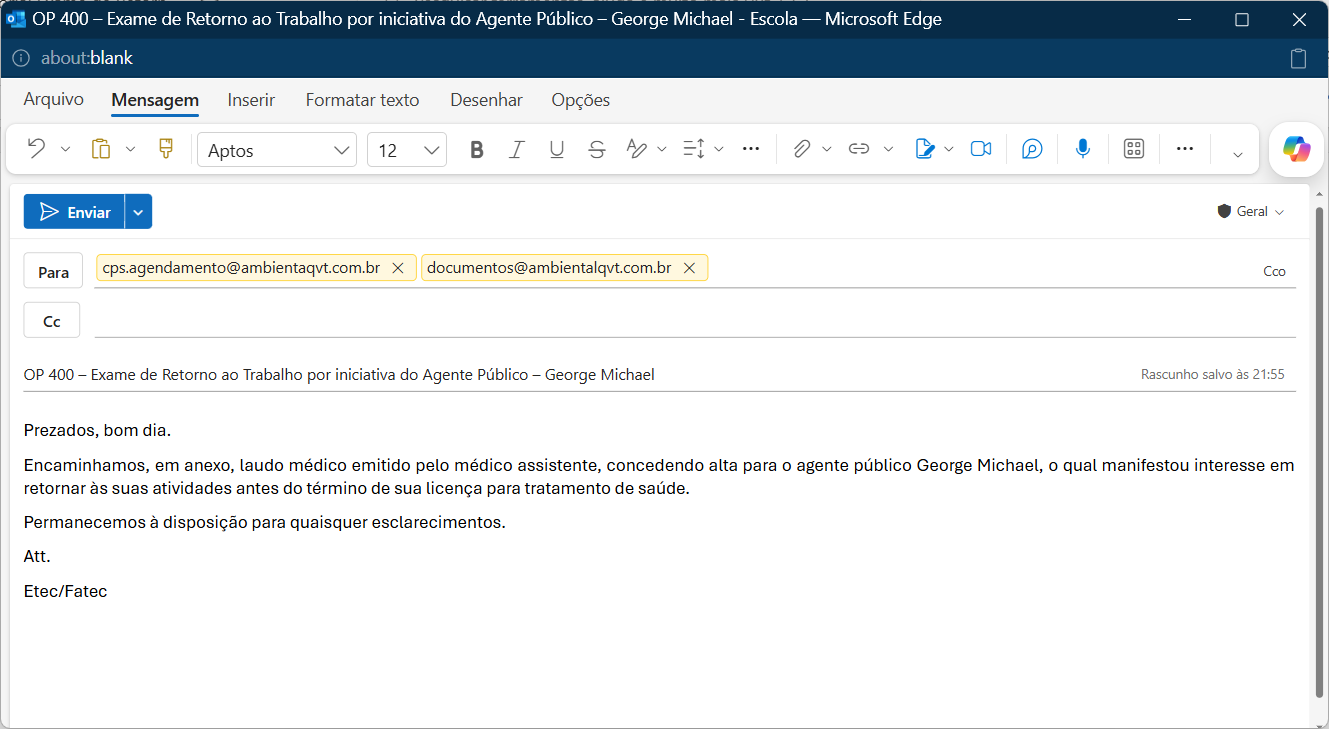
Task: Click the video camera meeting icon
Action: point(981,149)
